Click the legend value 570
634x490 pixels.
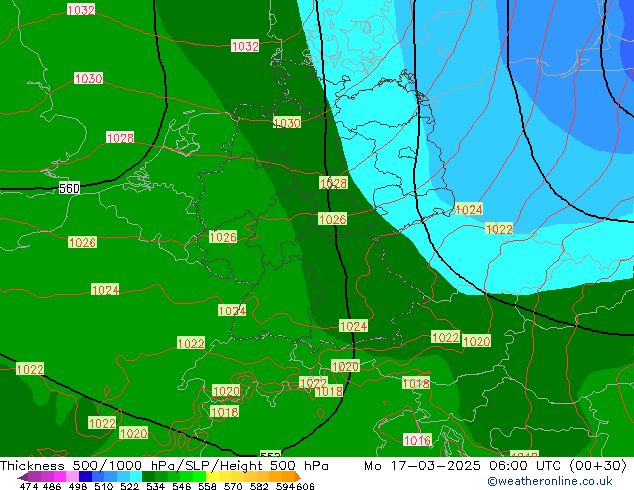click(233, 486)
